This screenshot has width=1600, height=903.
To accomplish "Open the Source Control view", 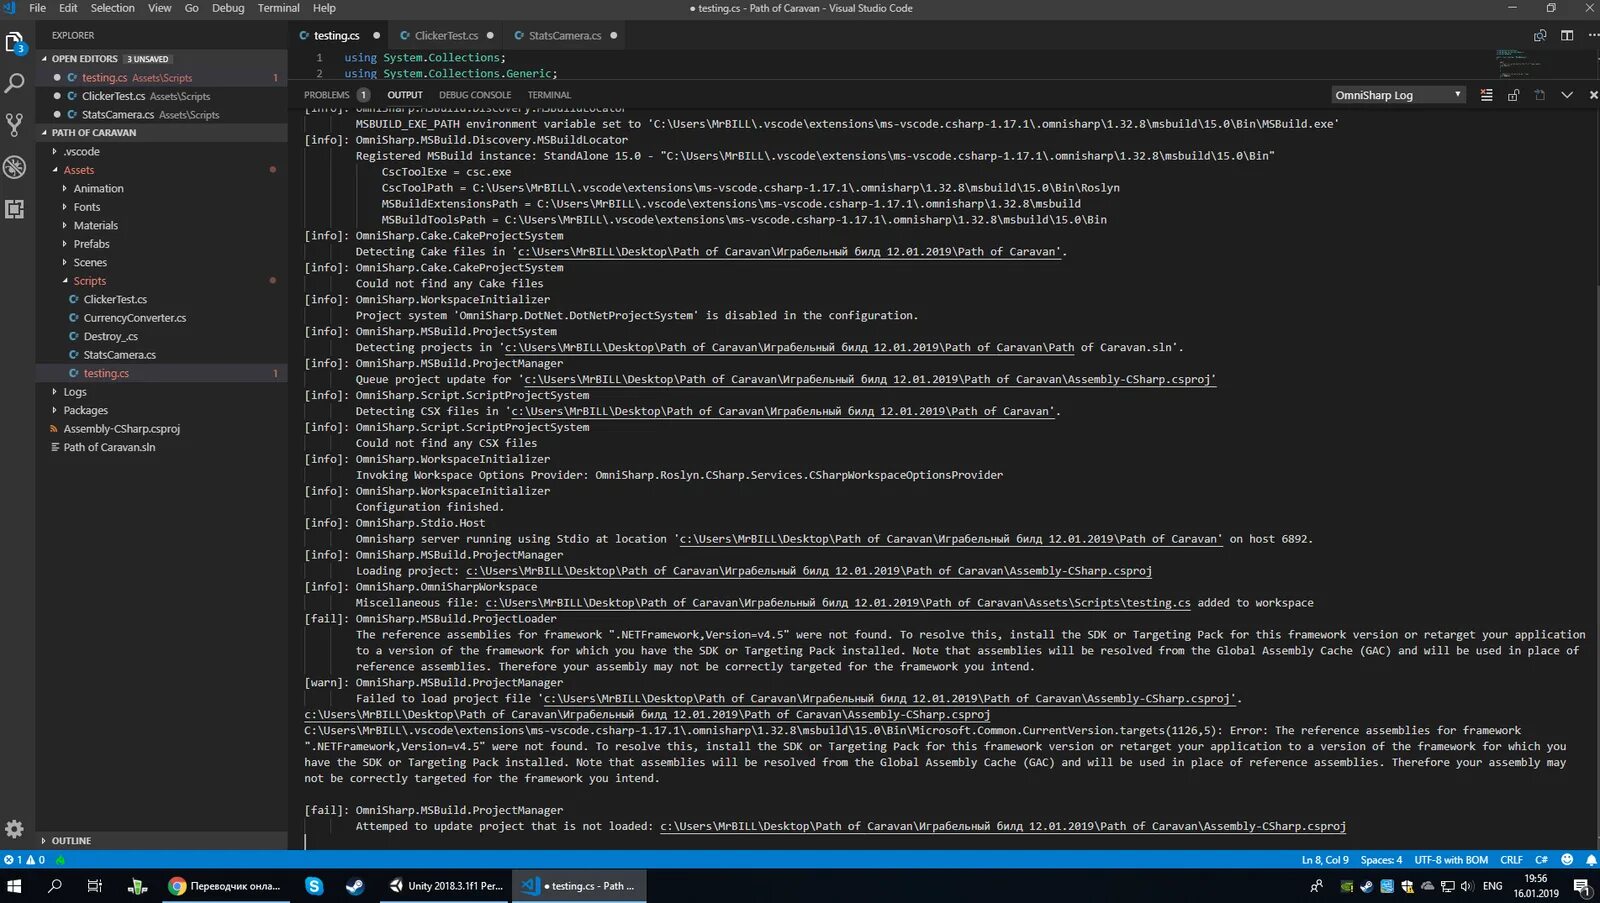I will (x=15, y=125).
